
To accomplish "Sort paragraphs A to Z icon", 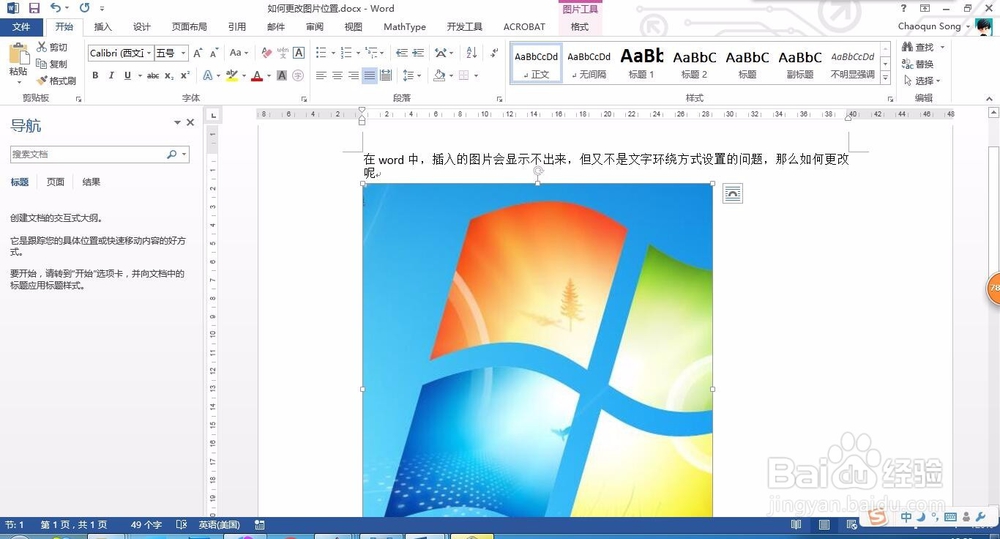I will pyautogui.click(x=471, y=53).
